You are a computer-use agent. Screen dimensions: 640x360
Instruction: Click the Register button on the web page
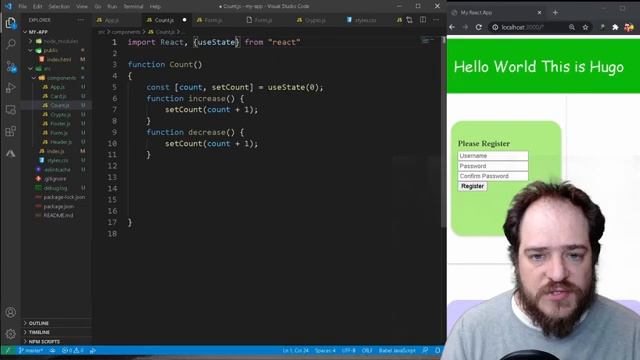click(472, 186)
